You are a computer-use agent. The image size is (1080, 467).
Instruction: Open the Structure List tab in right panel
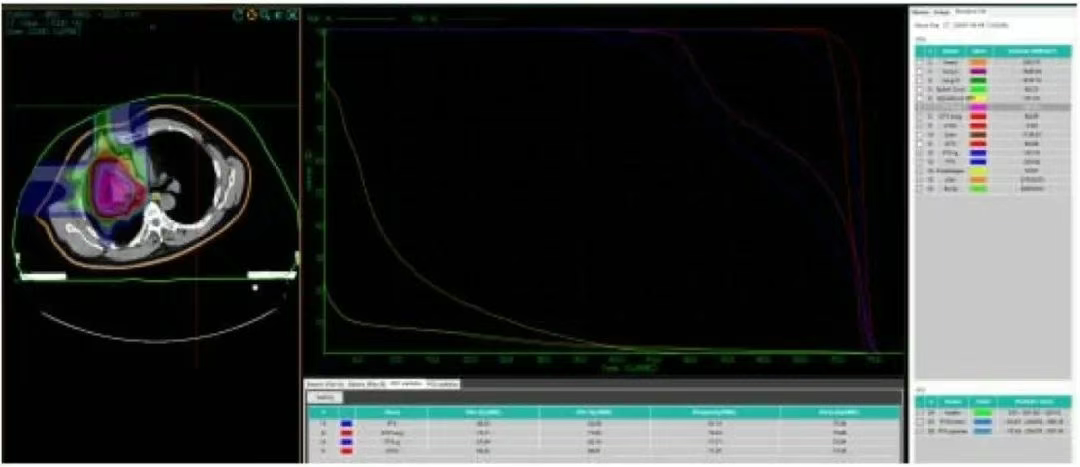tap(970, 12)
